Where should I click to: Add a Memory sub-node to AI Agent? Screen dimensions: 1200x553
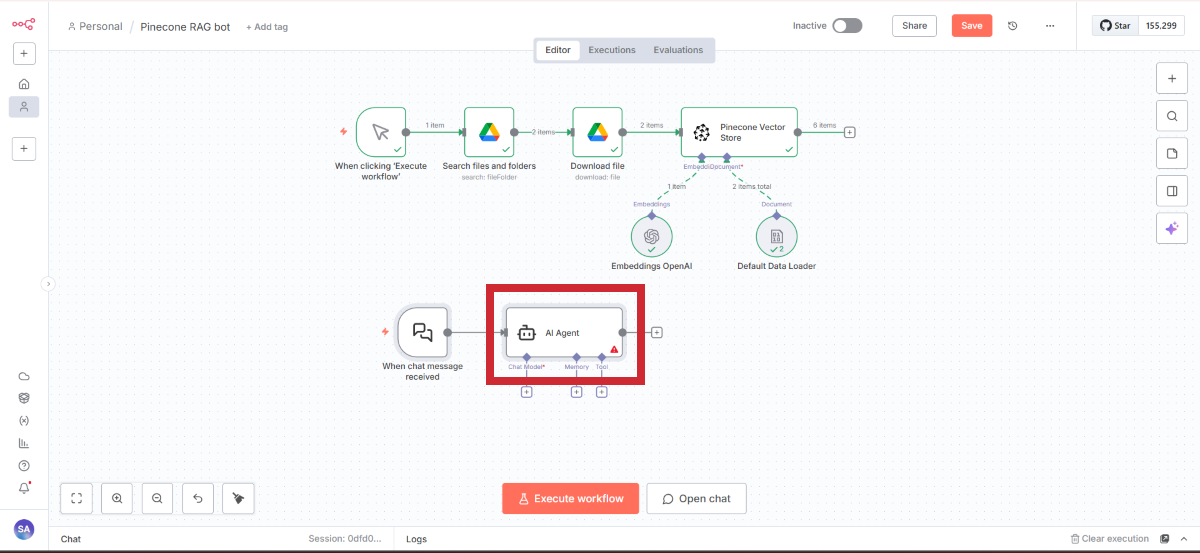tap(576, 392)
